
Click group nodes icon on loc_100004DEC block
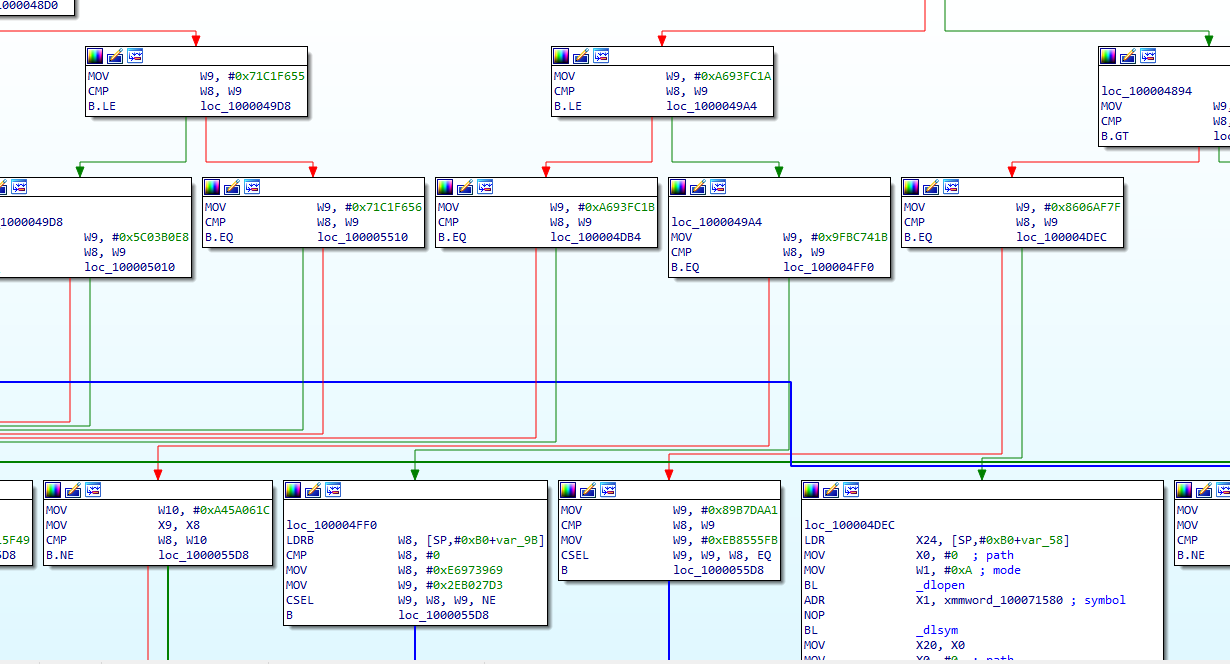852,490
